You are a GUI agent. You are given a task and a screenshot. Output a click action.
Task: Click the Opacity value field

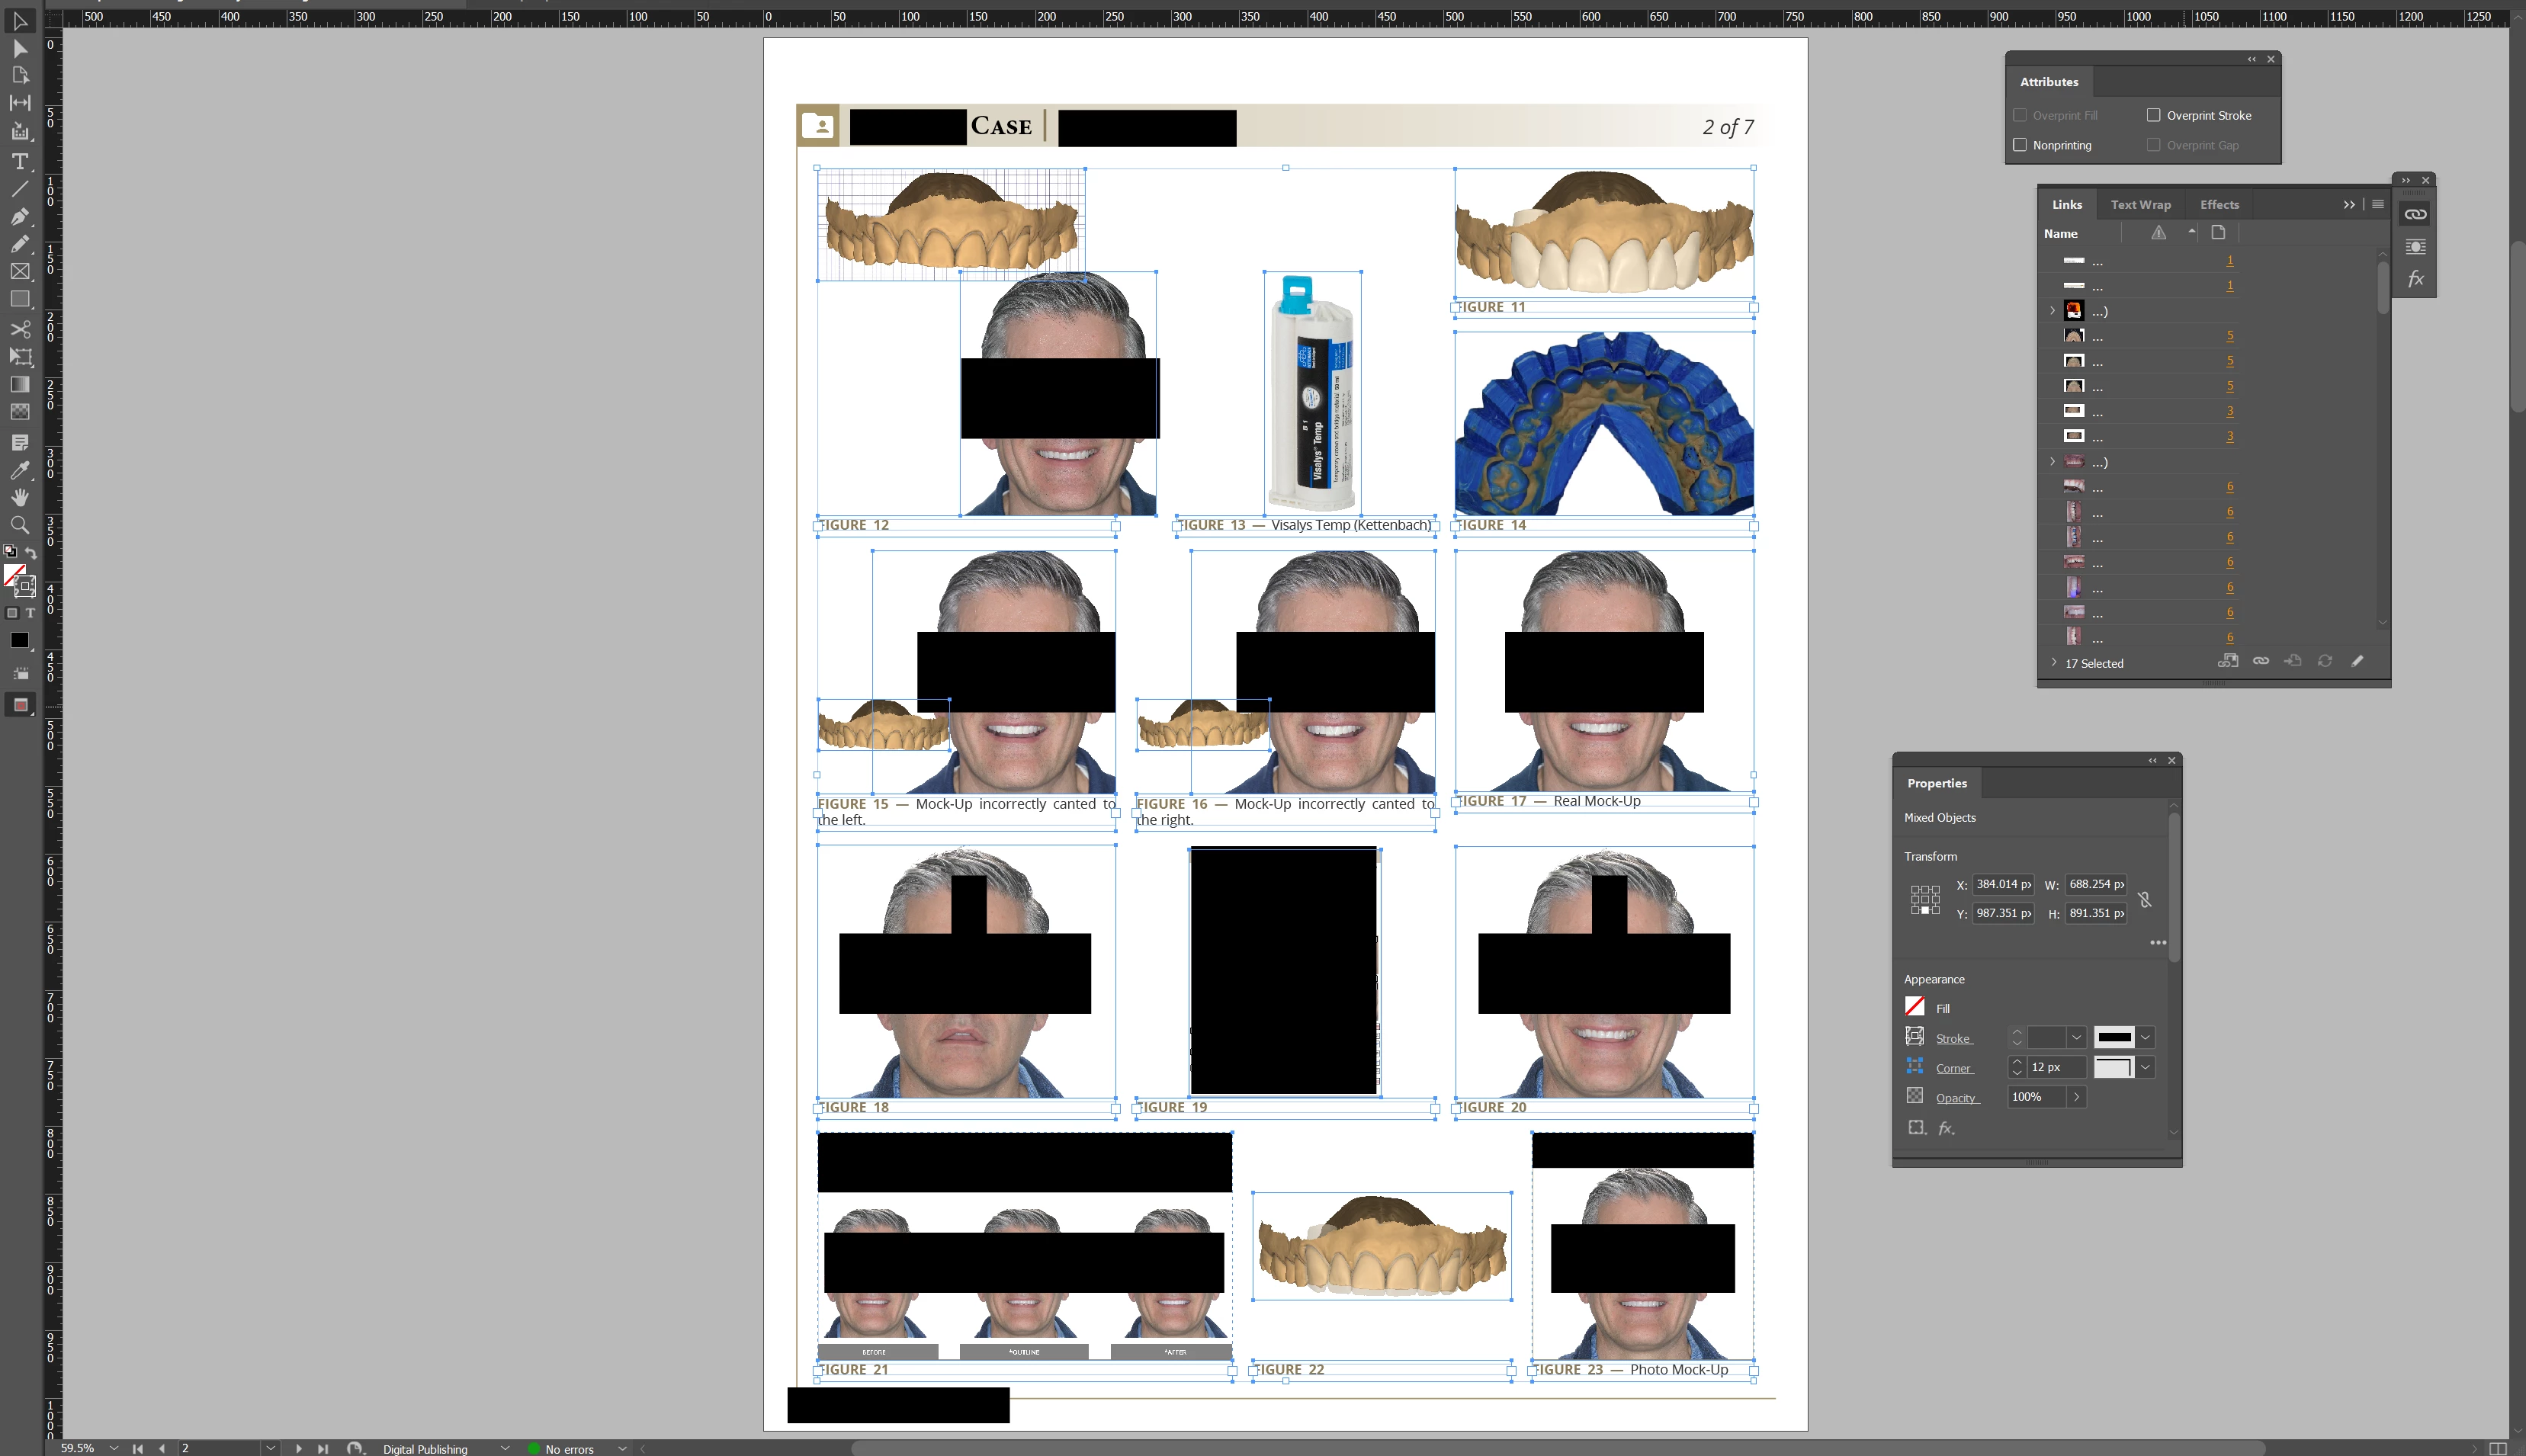(2036, 1097)
